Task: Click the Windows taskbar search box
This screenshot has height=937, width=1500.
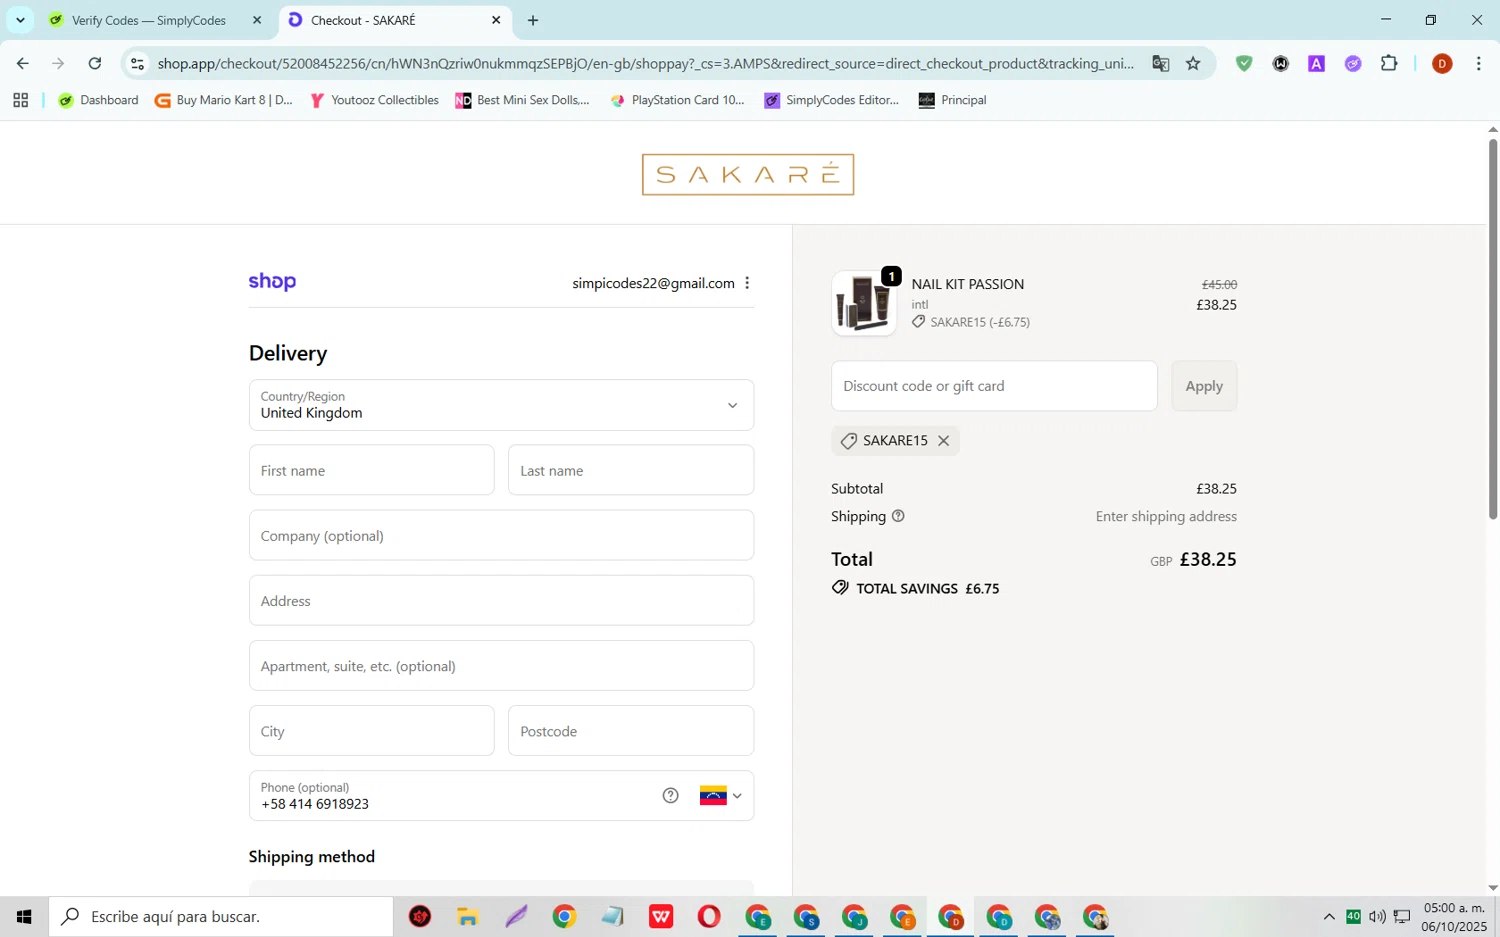Action: click(x=221, y=916)
